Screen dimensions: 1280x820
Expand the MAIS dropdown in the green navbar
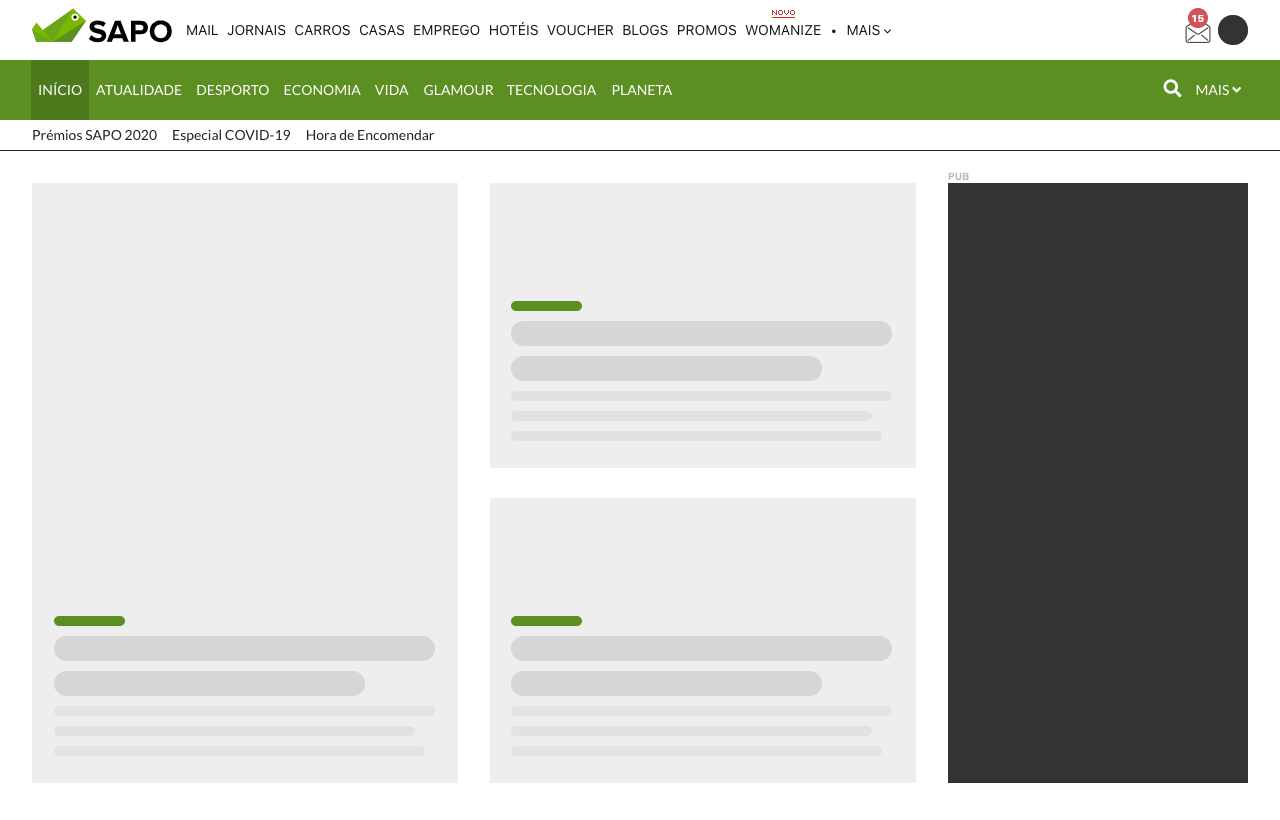point(1216,90)
